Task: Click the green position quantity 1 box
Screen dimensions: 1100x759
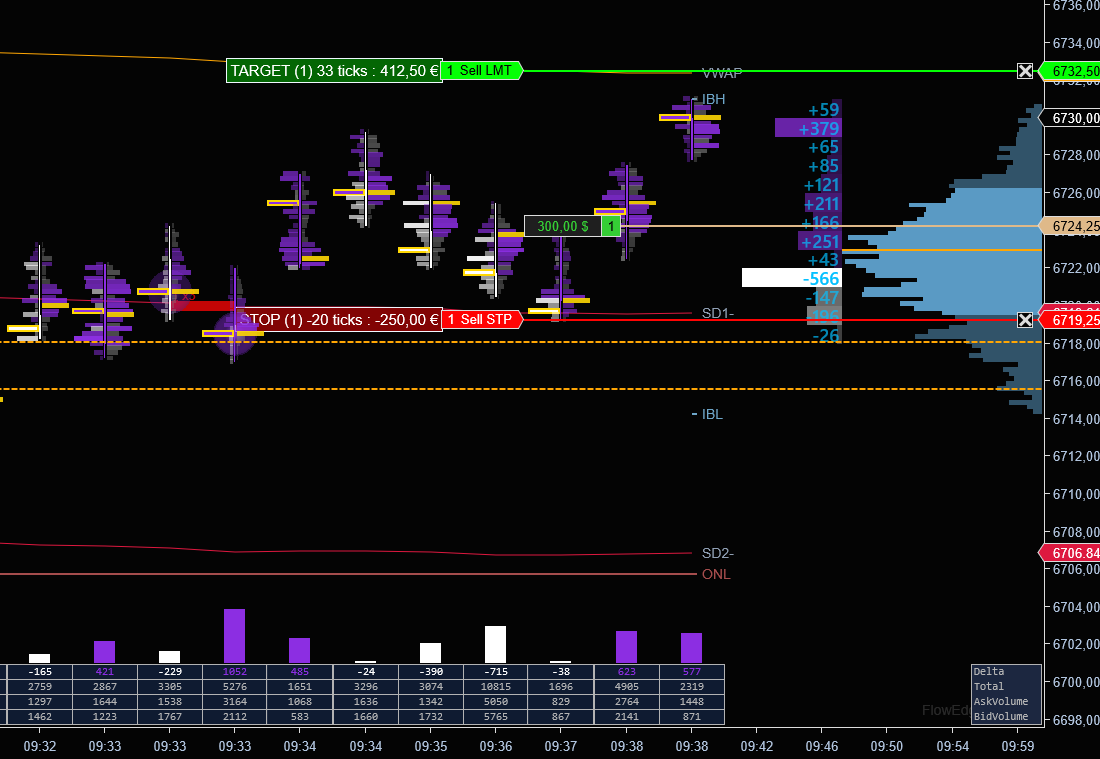Action: coord(611,226)
